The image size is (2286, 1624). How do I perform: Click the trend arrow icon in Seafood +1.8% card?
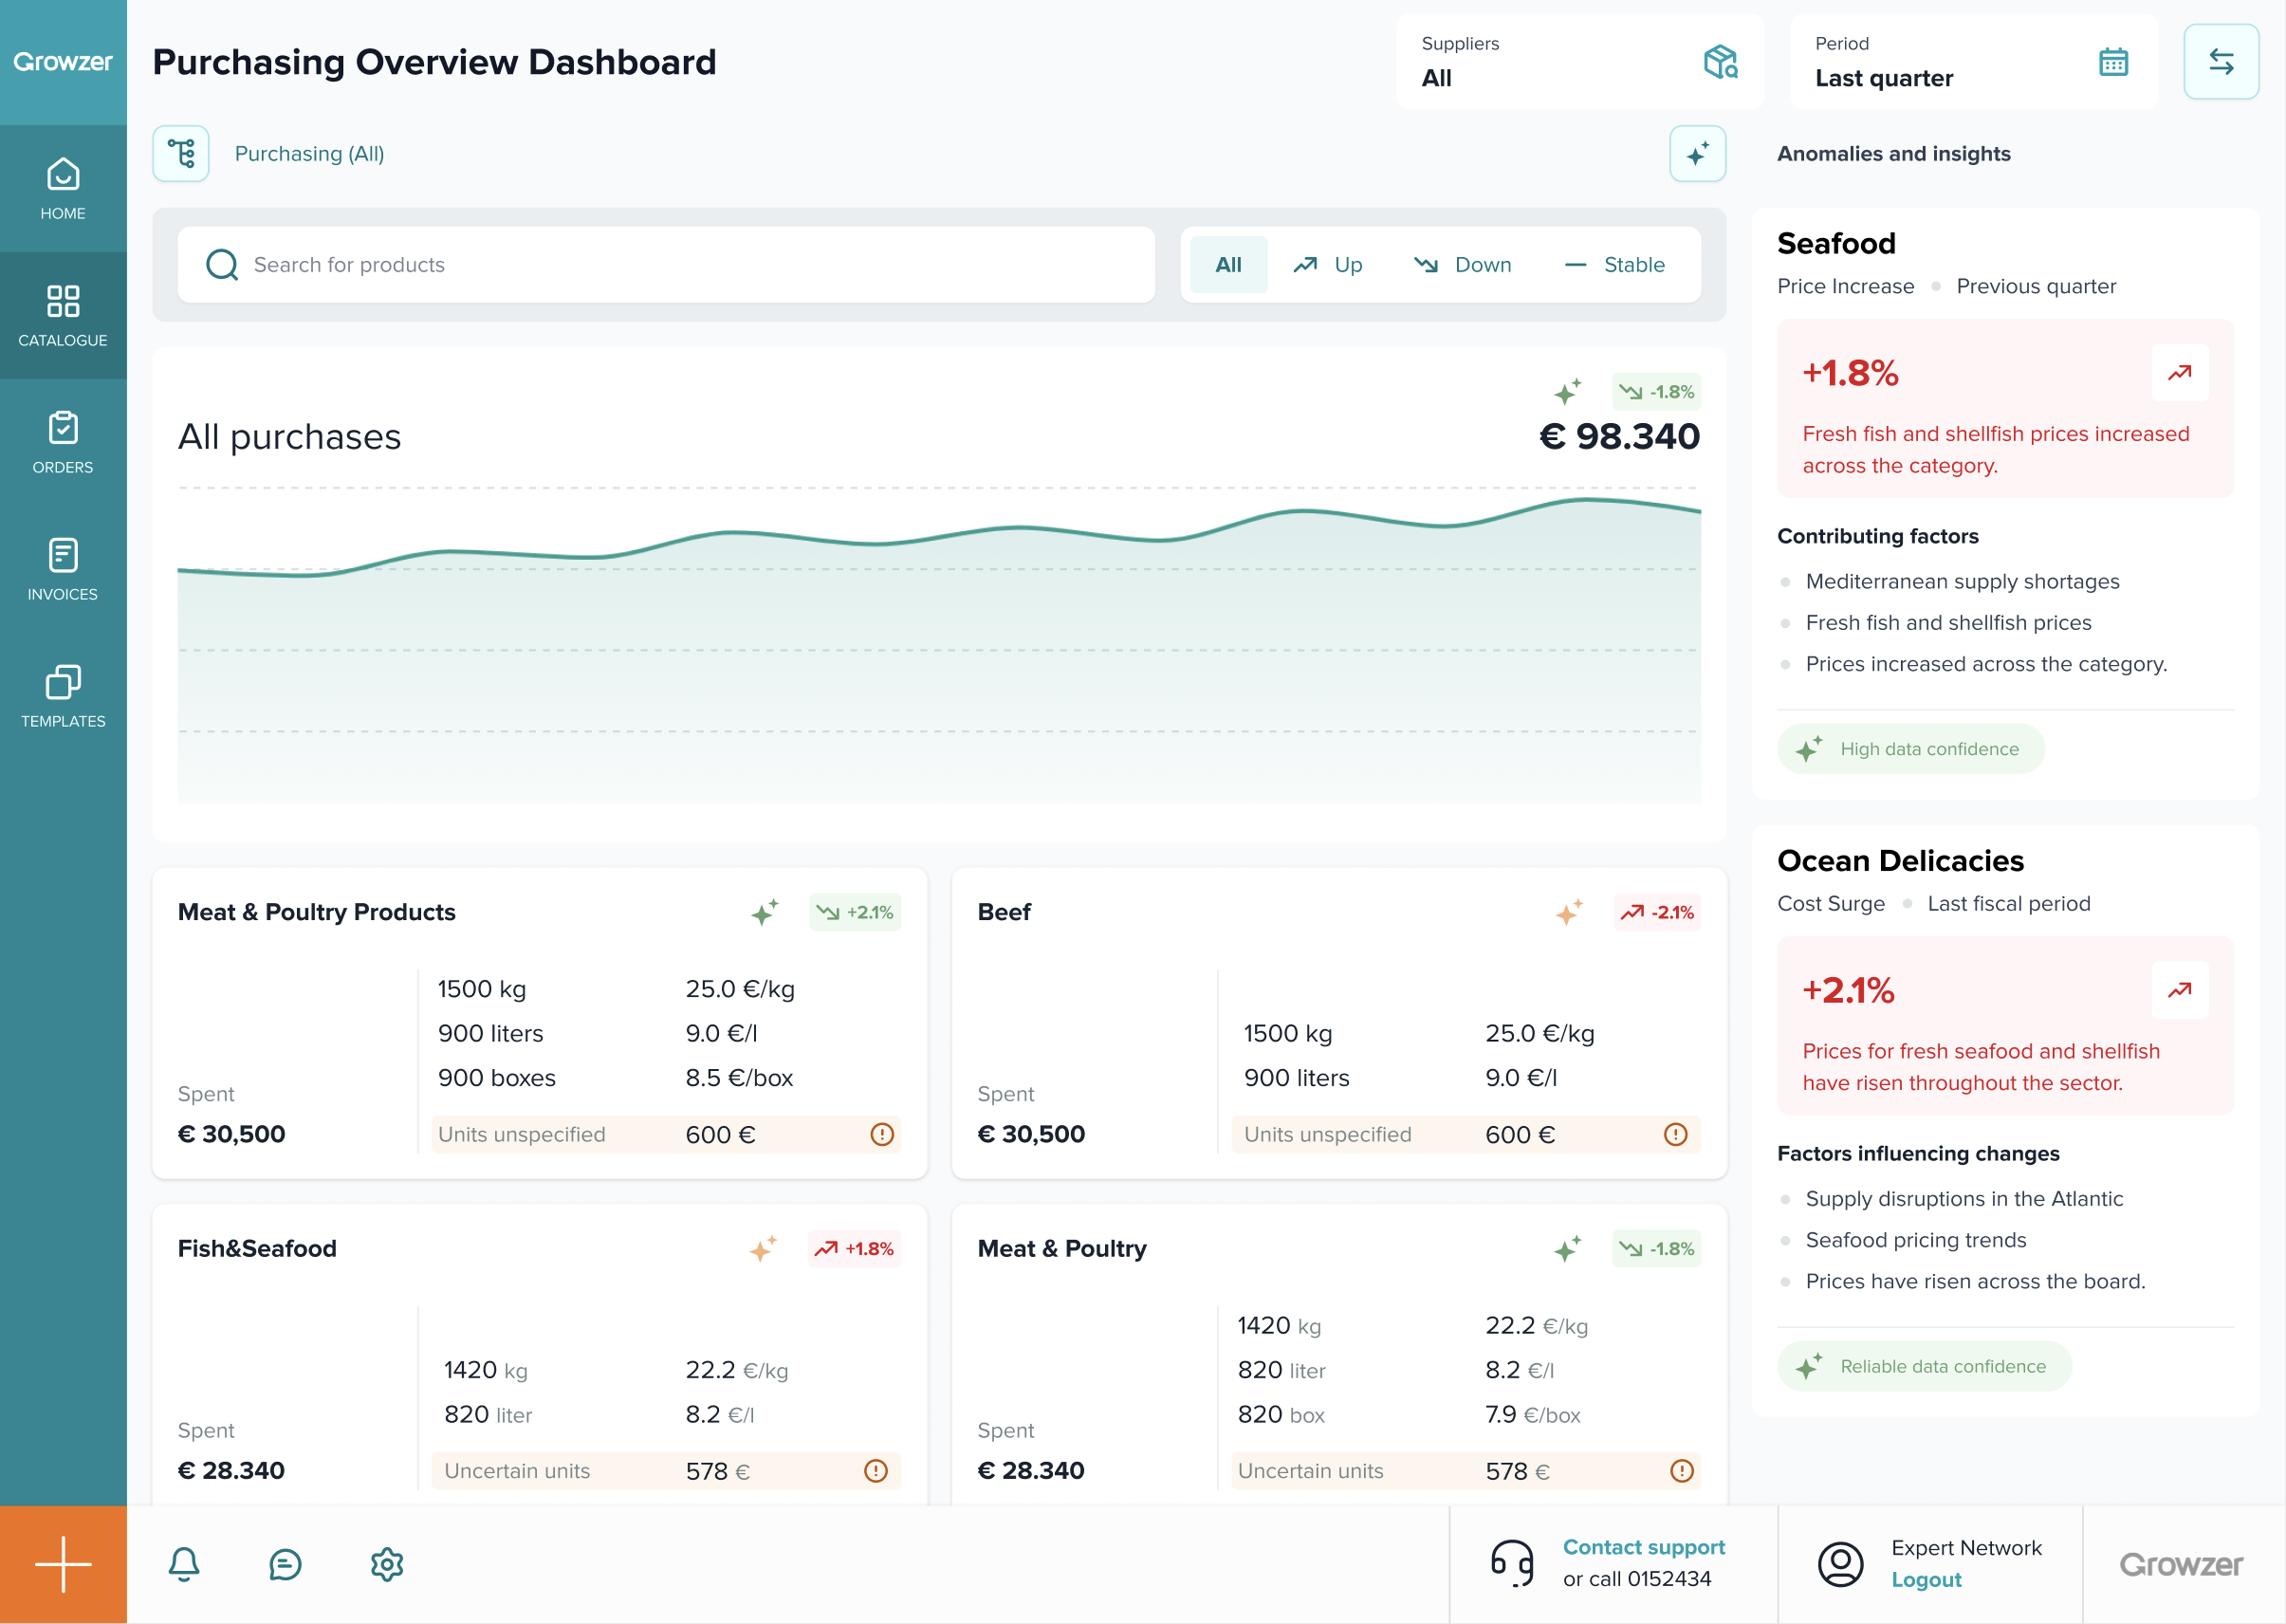[2180, 373]
